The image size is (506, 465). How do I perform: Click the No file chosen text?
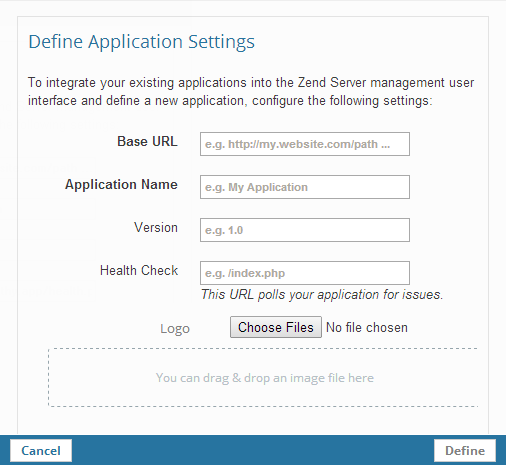367,327
